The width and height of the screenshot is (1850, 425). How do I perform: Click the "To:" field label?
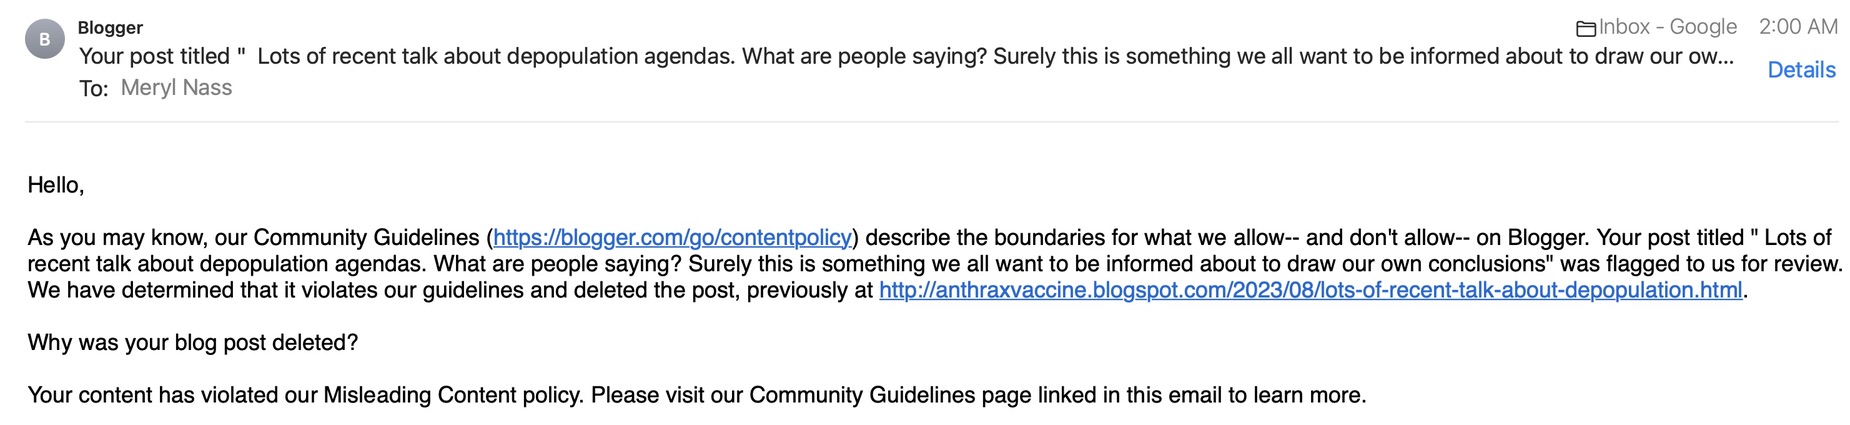coord(93,89)
